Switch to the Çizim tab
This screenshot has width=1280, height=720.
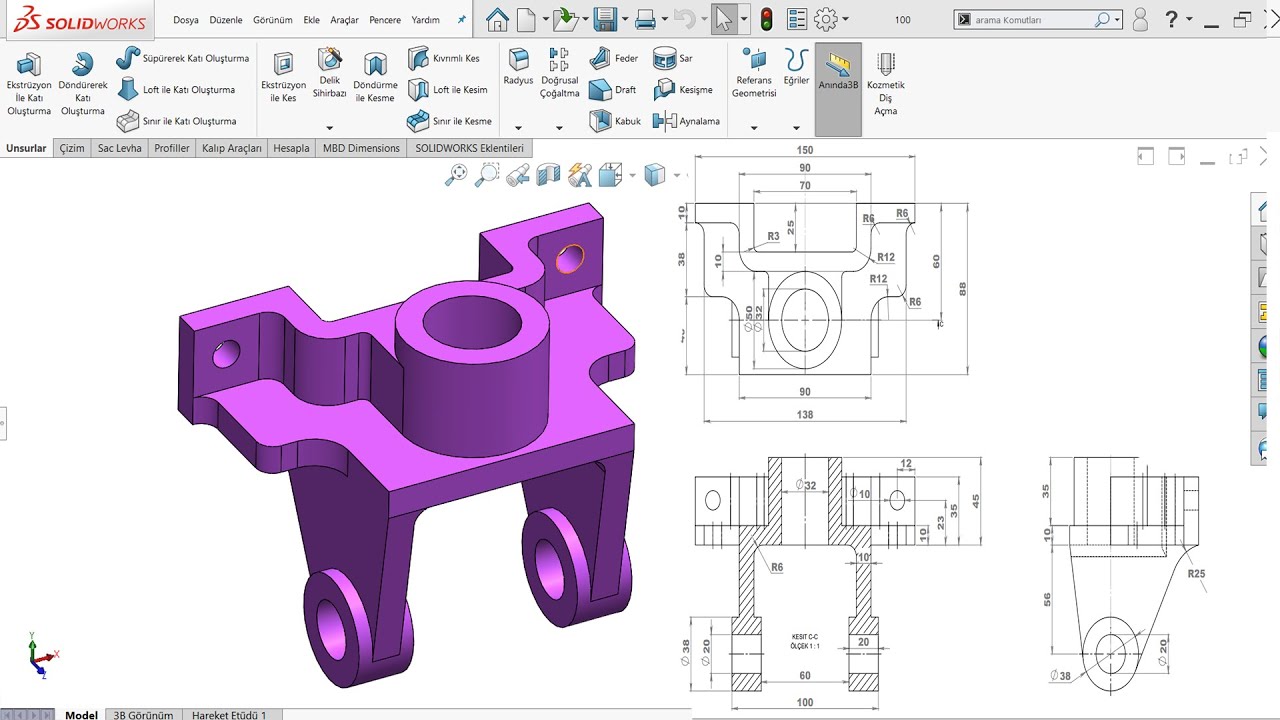tap(72, 148)
